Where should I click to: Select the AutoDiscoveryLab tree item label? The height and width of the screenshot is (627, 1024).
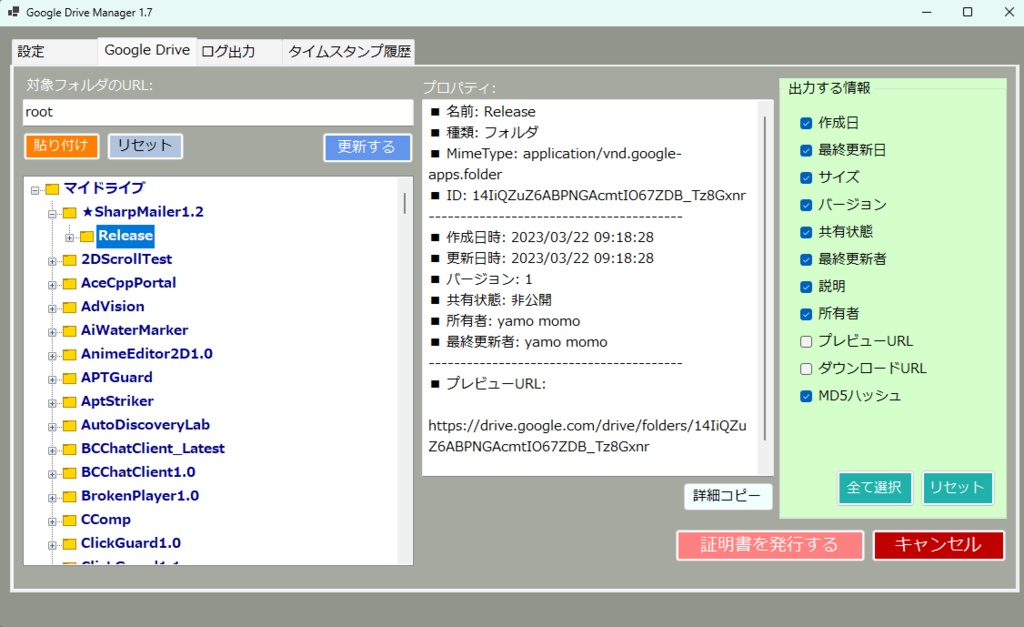coord(146,425)
